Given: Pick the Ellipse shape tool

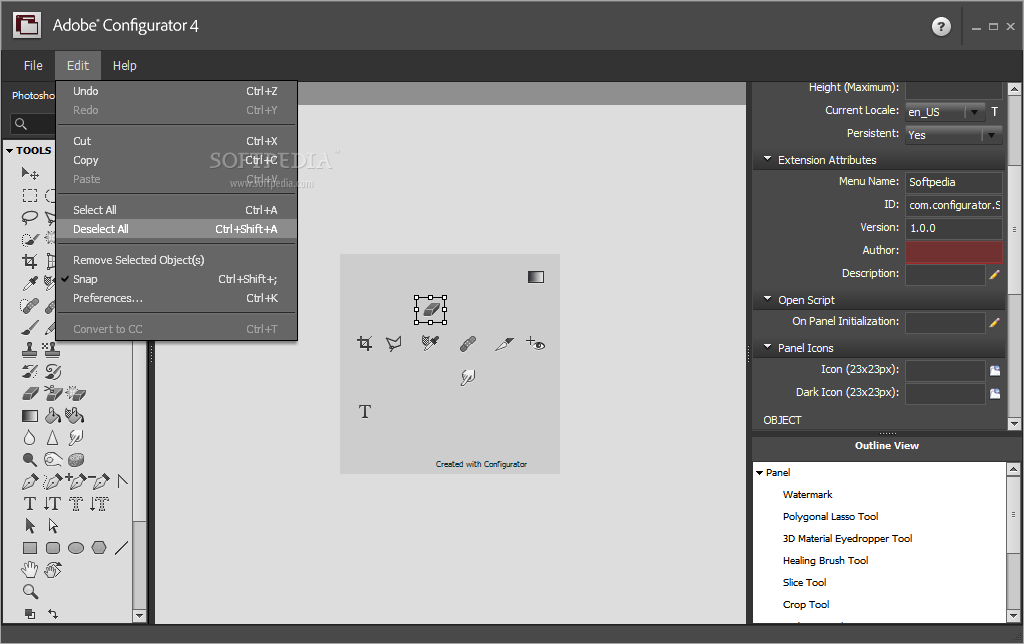Looking at the screenshot, I should [x=76, y=547].
